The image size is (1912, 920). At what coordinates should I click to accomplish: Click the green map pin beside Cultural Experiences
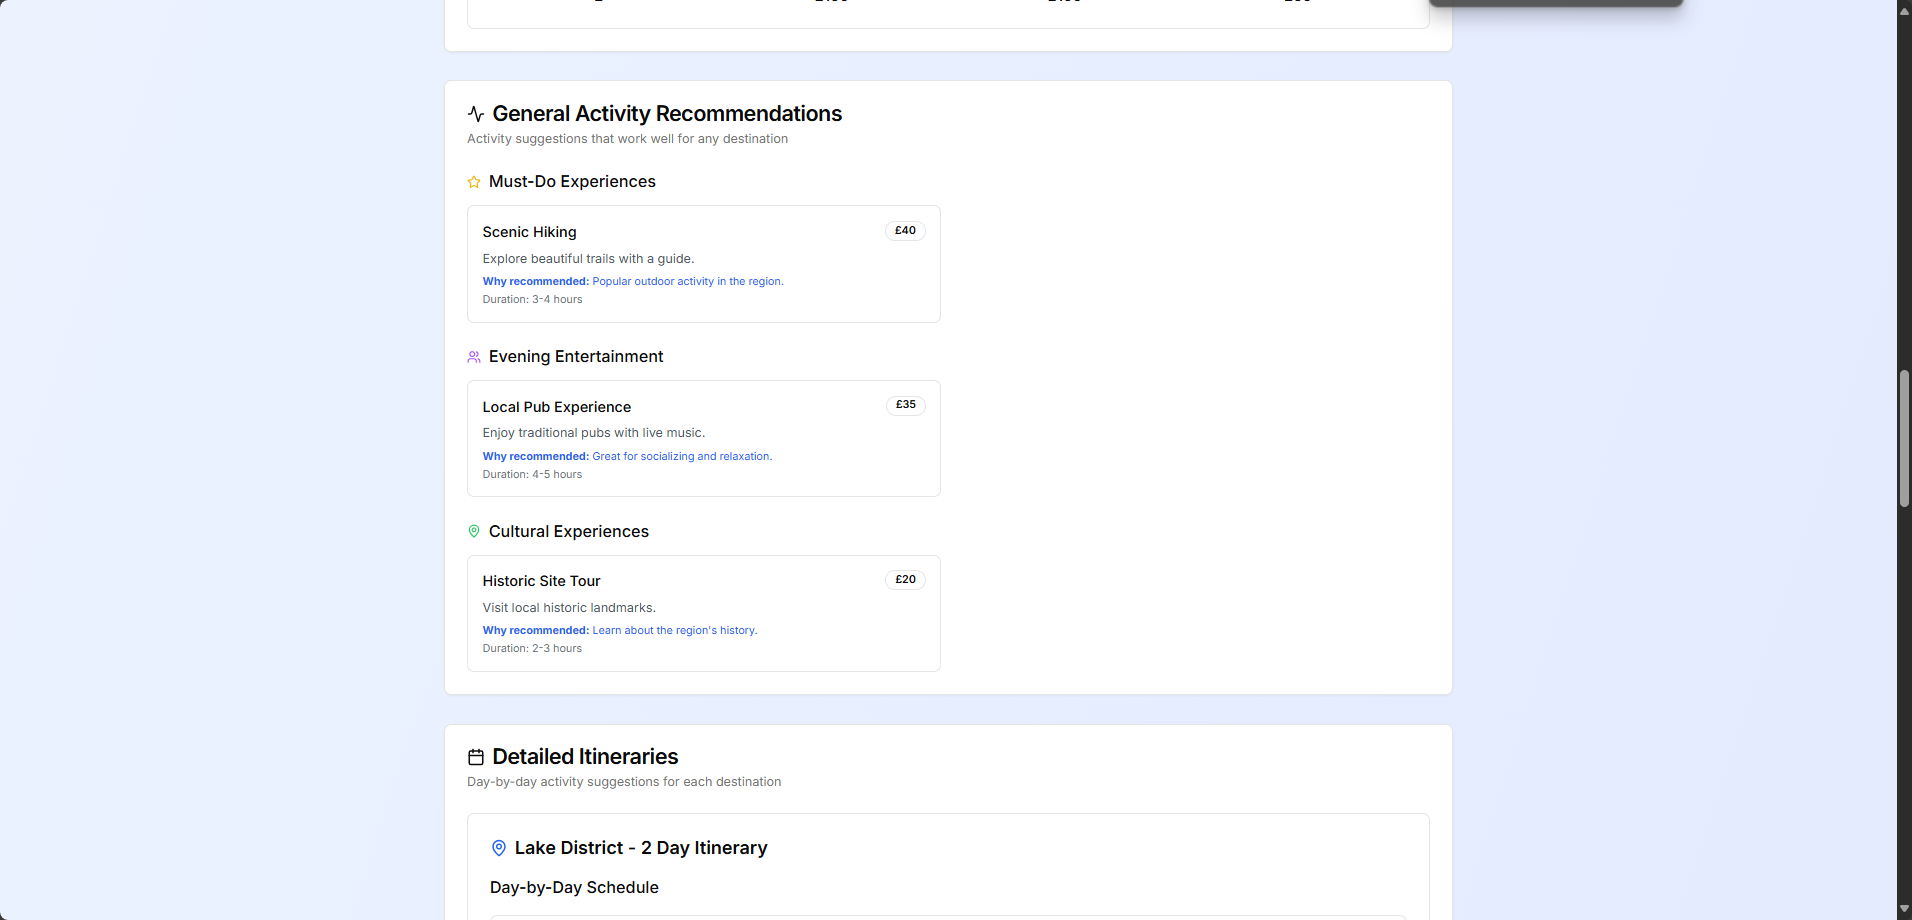pos(473,531)
